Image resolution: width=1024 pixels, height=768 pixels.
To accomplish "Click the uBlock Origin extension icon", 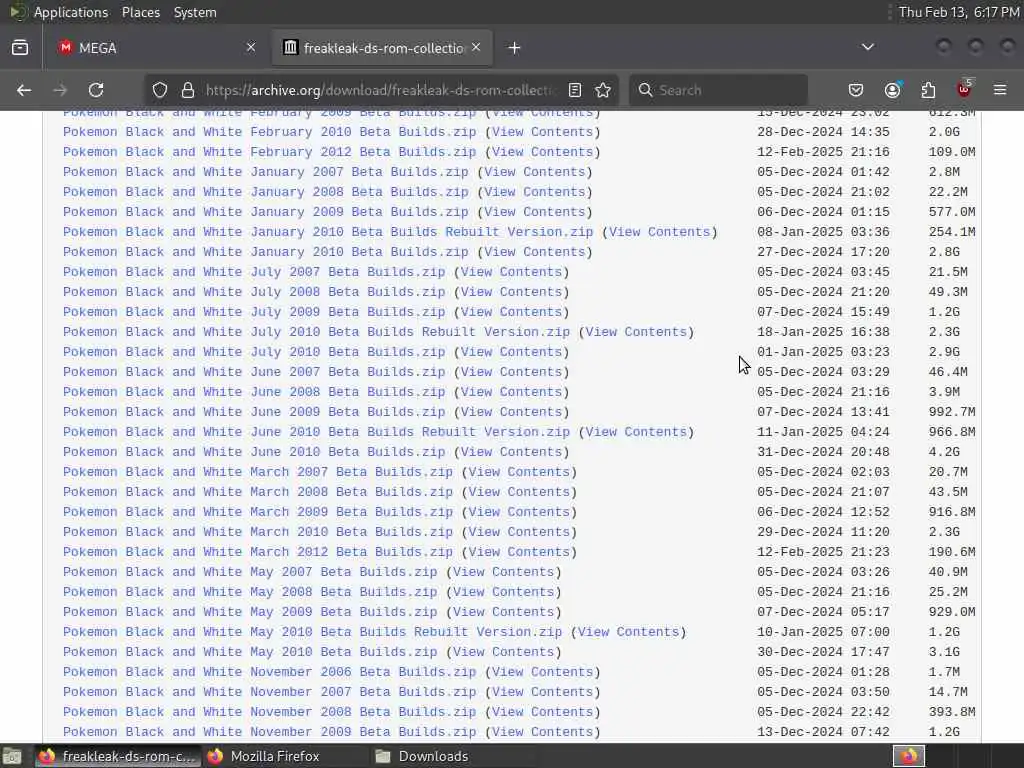I will [x=965, y=89].
